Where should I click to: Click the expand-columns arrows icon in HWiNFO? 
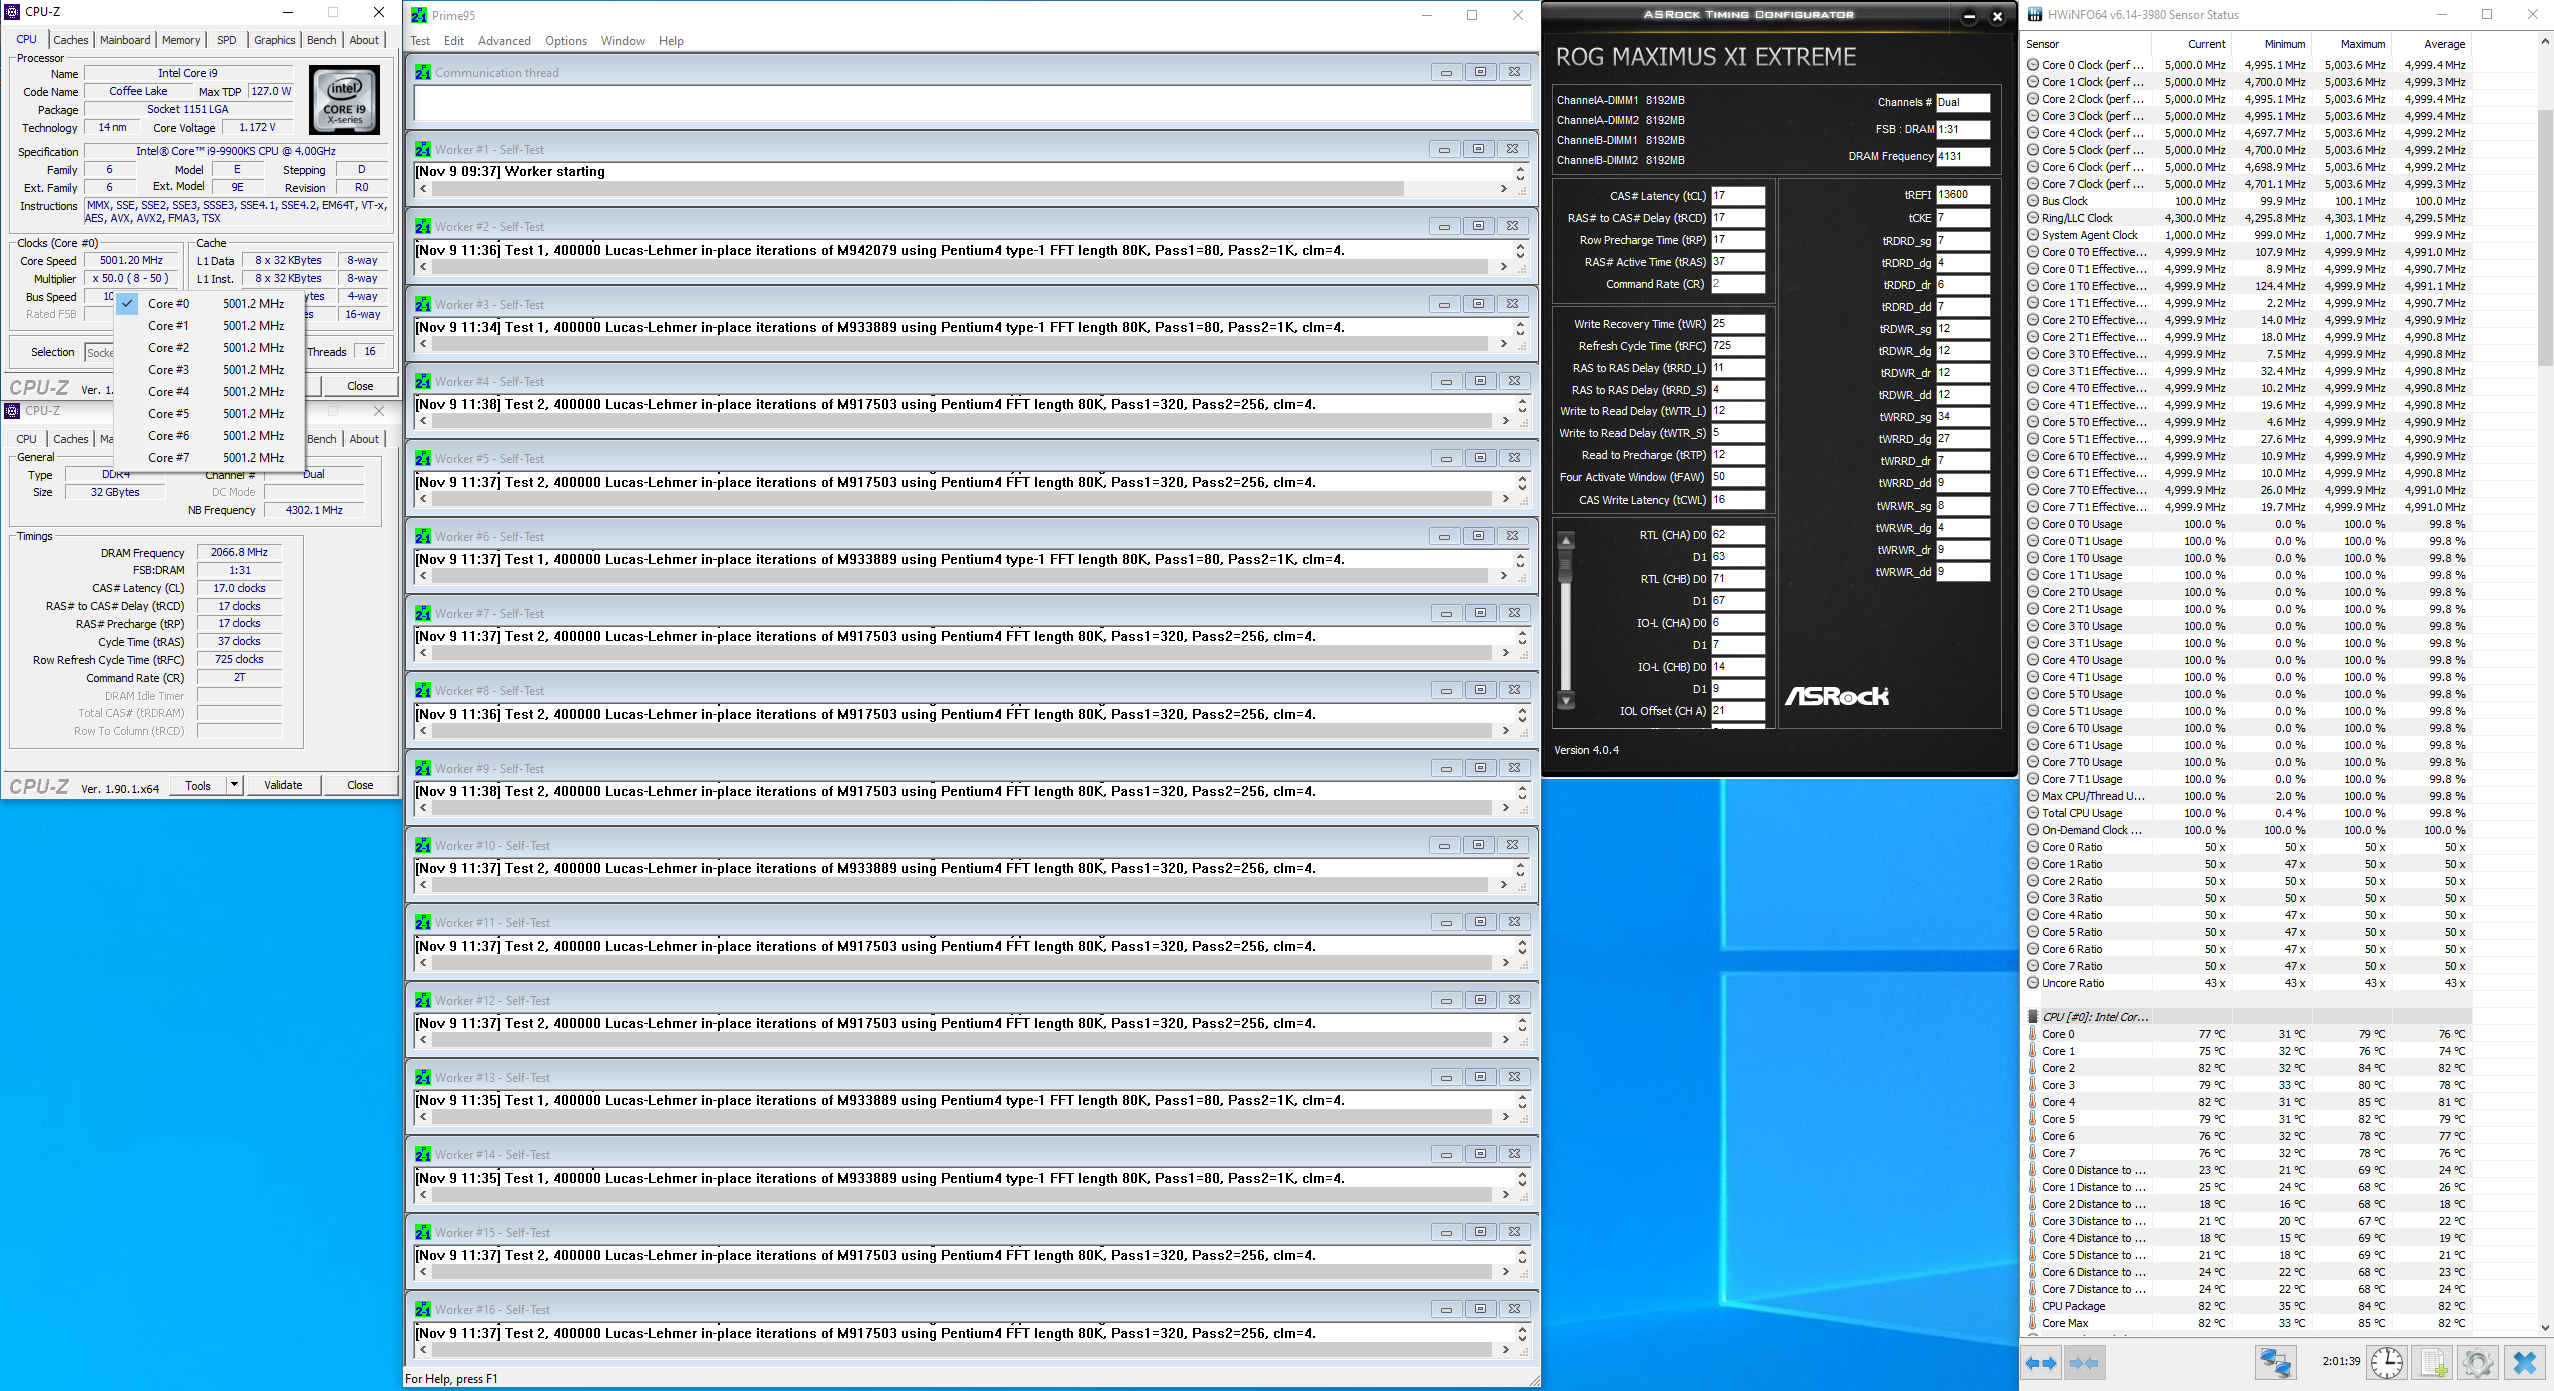coord(2043,1362)
